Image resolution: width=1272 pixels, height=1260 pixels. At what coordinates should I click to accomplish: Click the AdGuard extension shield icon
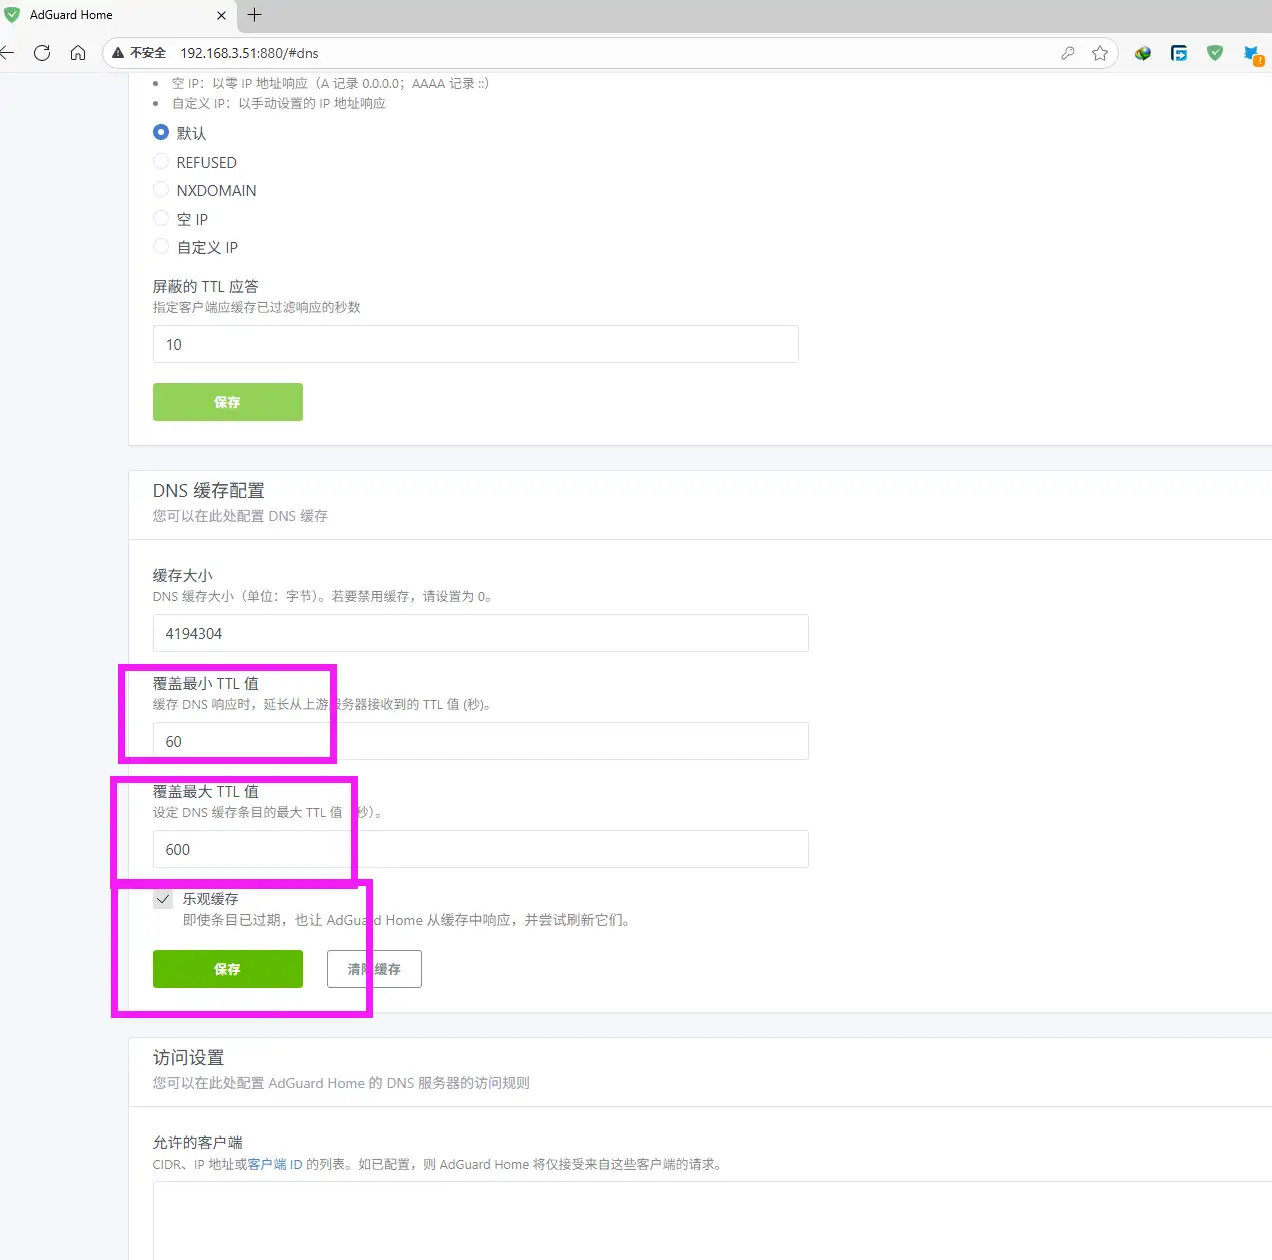coord(1215,53)
